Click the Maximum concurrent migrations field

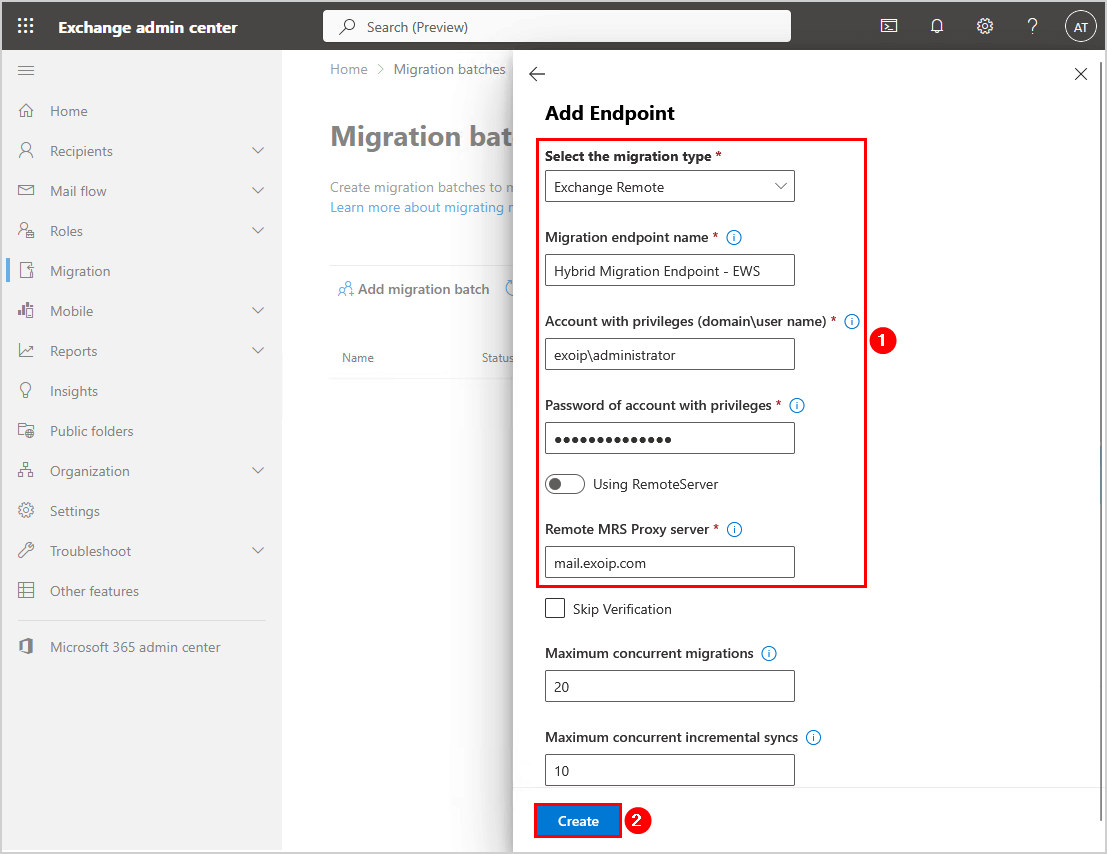coord(670,687)
